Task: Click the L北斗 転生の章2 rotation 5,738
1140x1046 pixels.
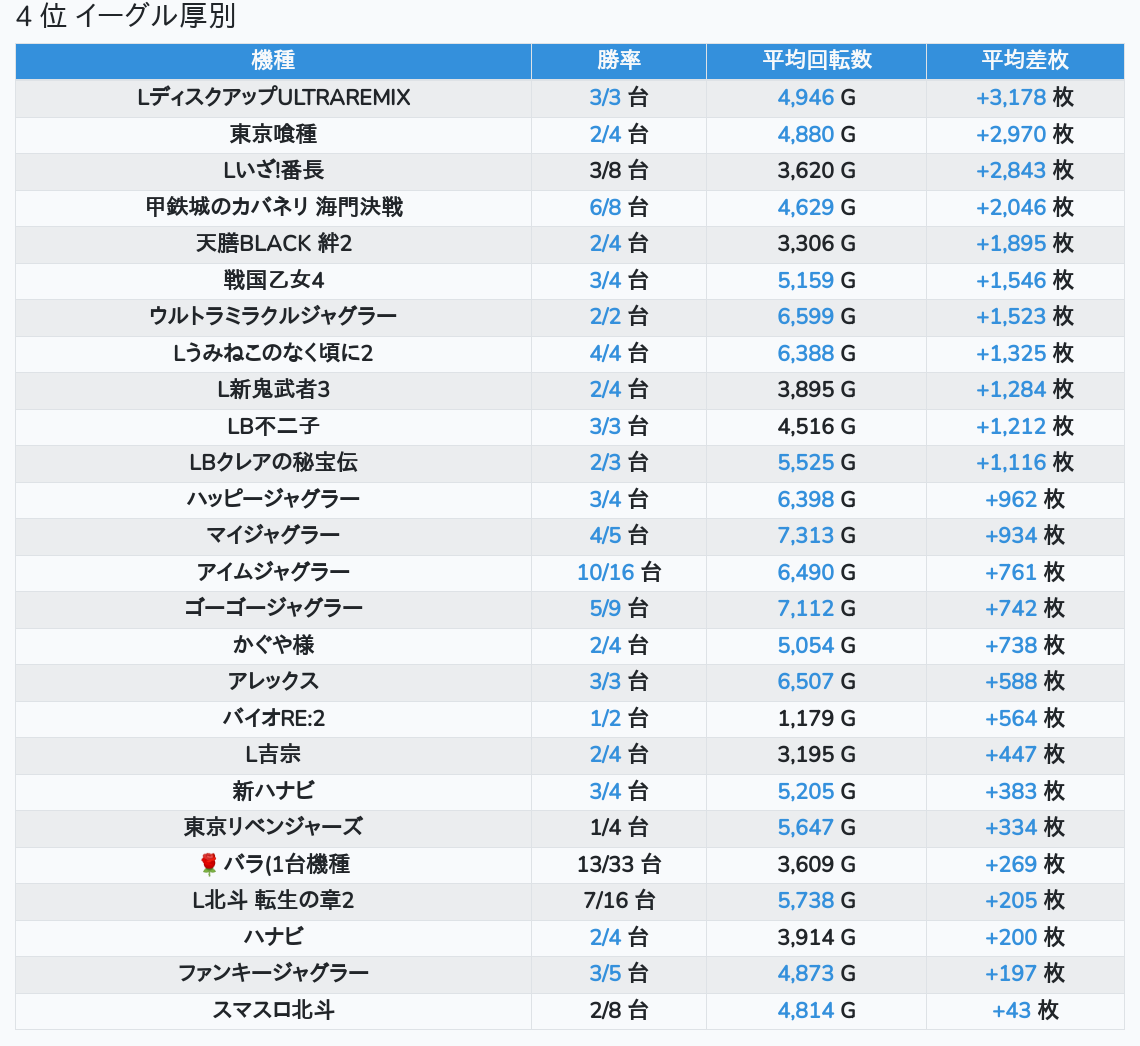Action: [805, 901]
